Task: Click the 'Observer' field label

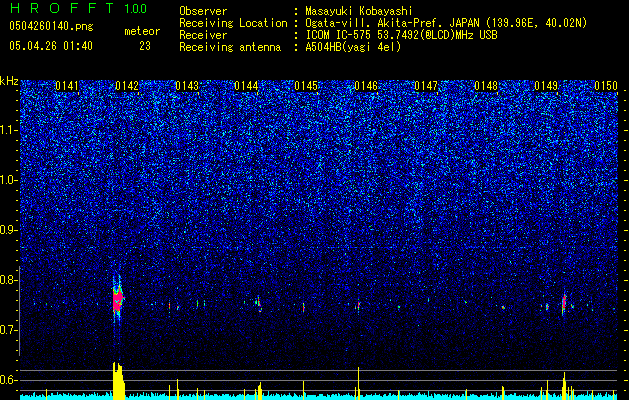Action: 203,11
